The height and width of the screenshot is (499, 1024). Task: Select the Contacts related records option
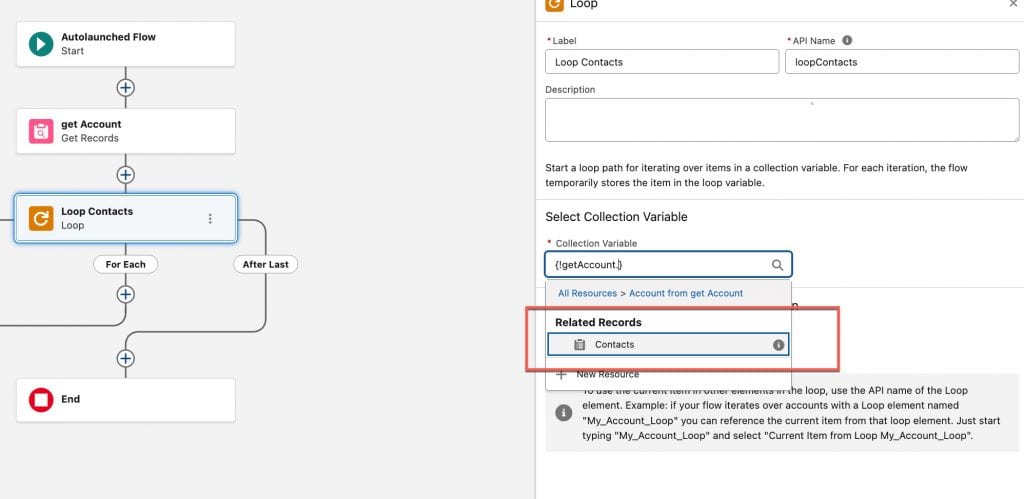click(x=668, y=345)
